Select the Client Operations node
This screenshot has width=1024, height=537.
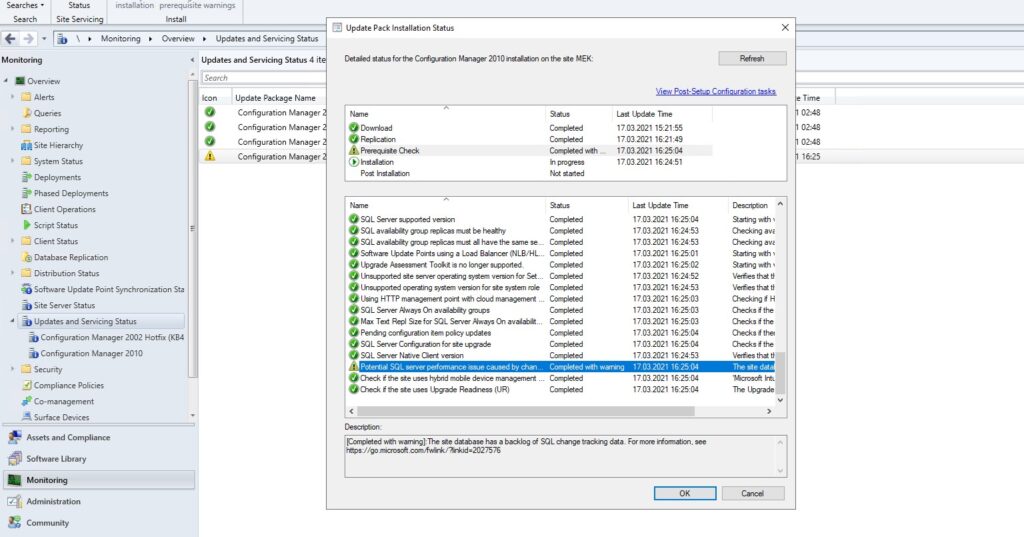click(x=65, y=209)
